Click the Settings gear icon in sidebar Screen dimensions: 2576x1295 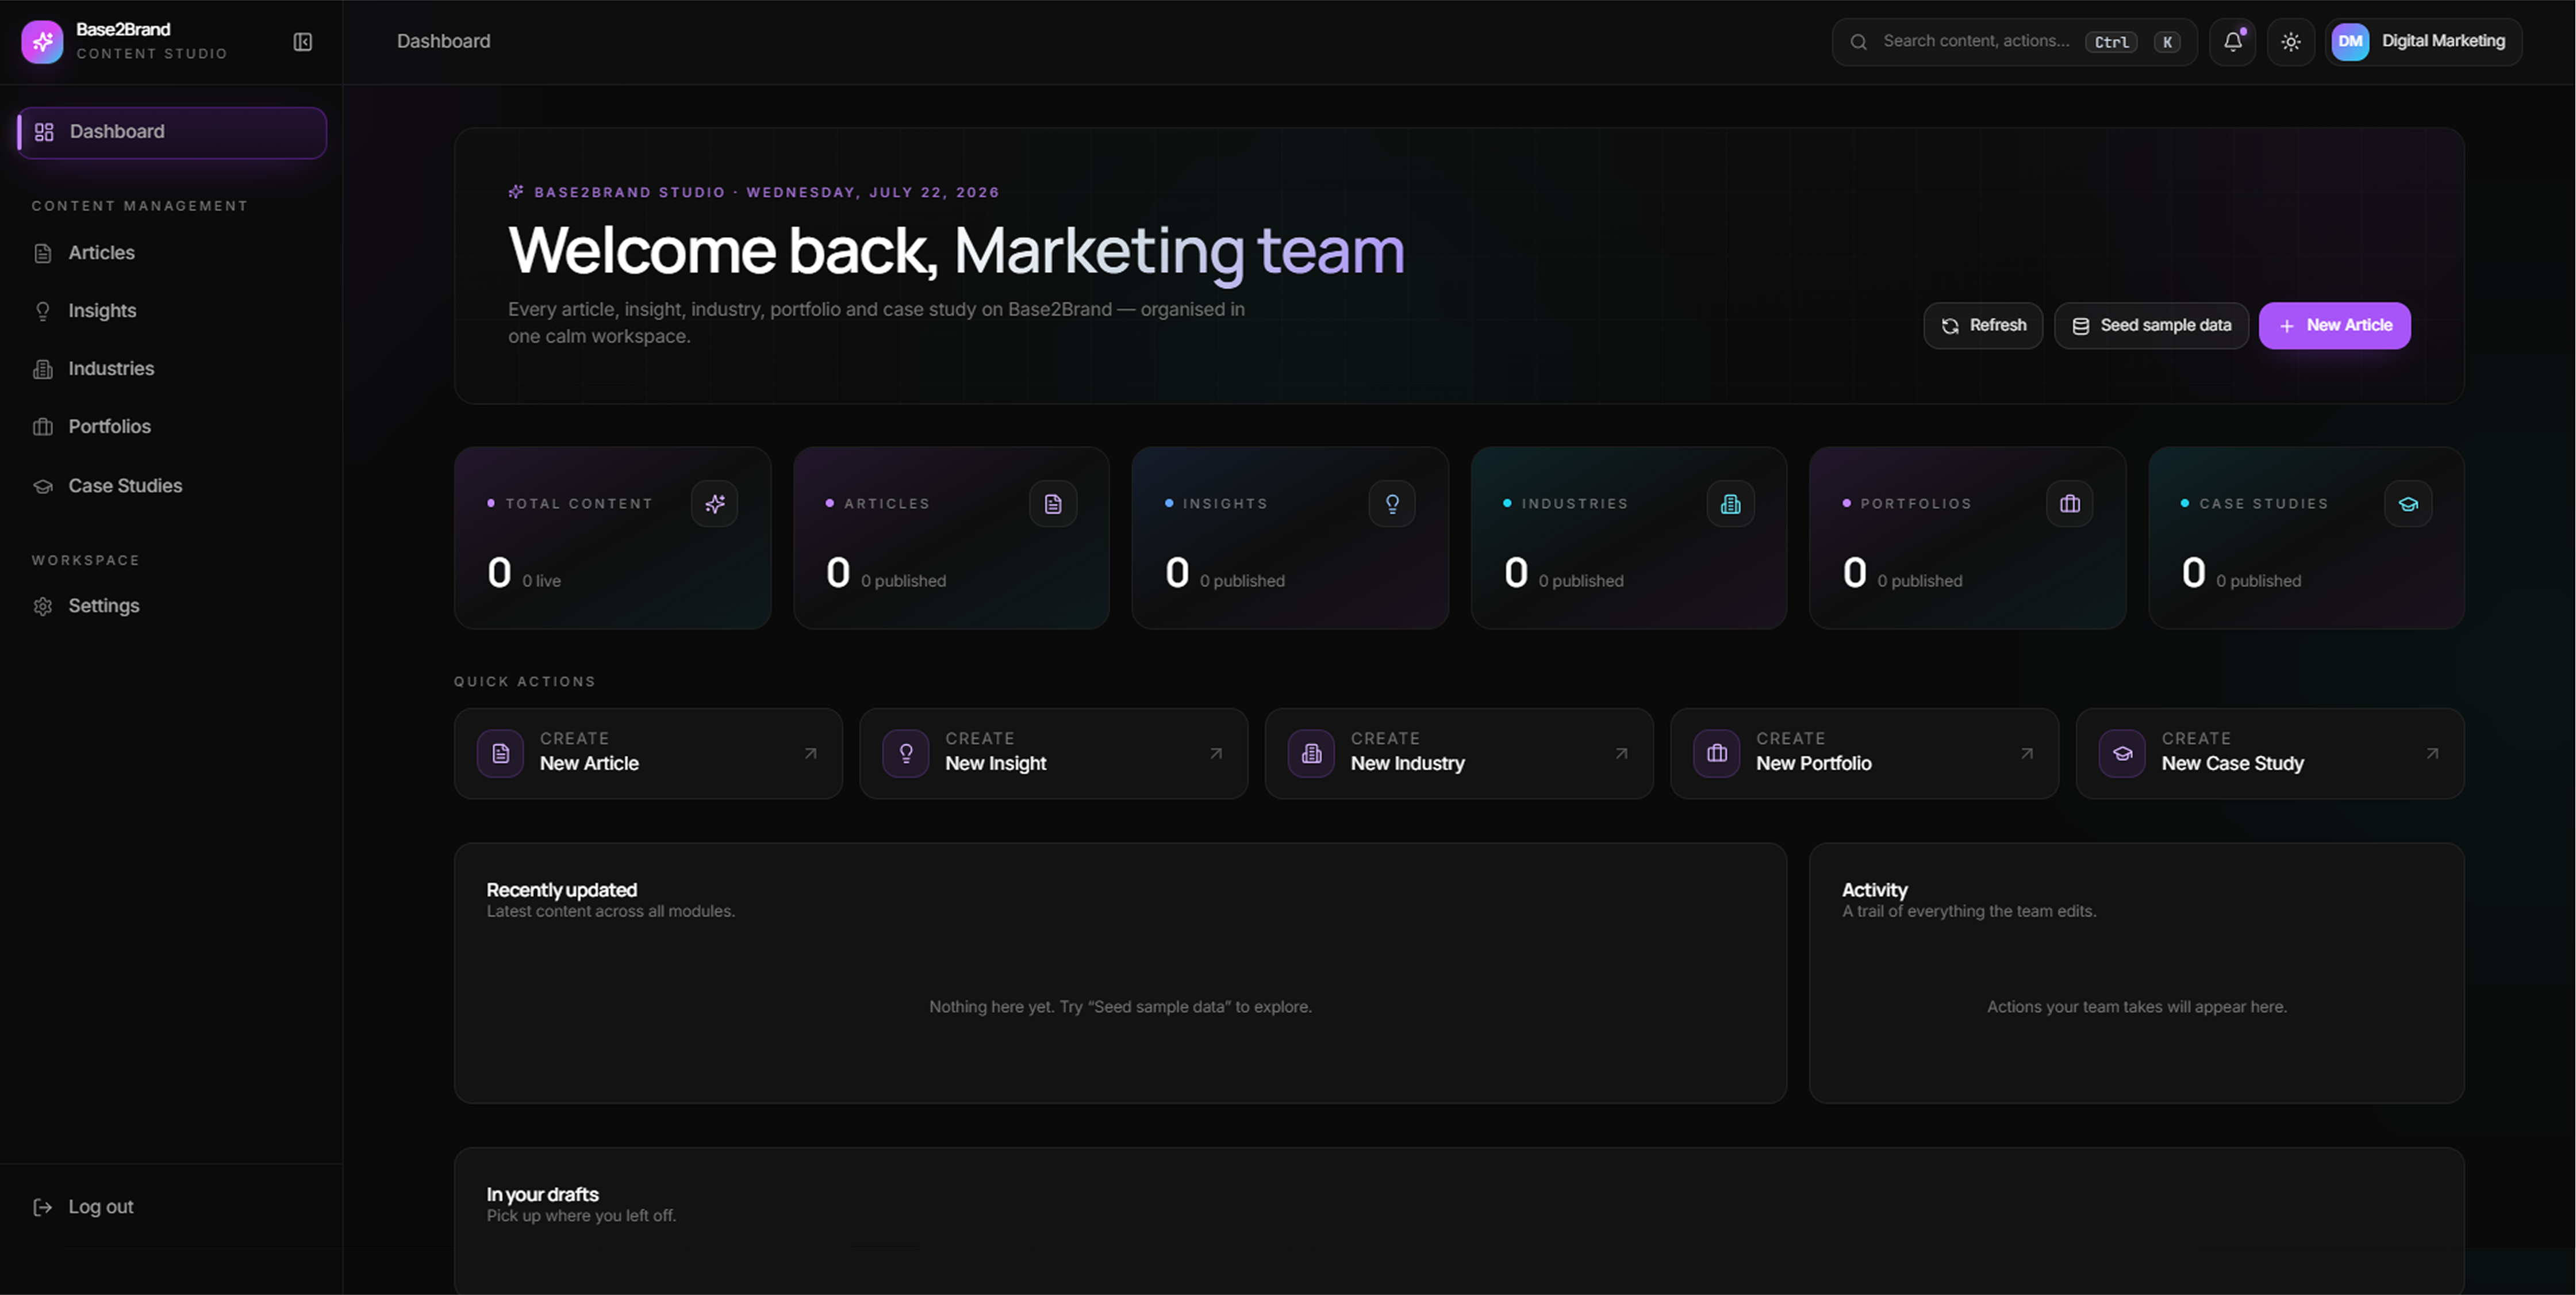pos(43,606)
